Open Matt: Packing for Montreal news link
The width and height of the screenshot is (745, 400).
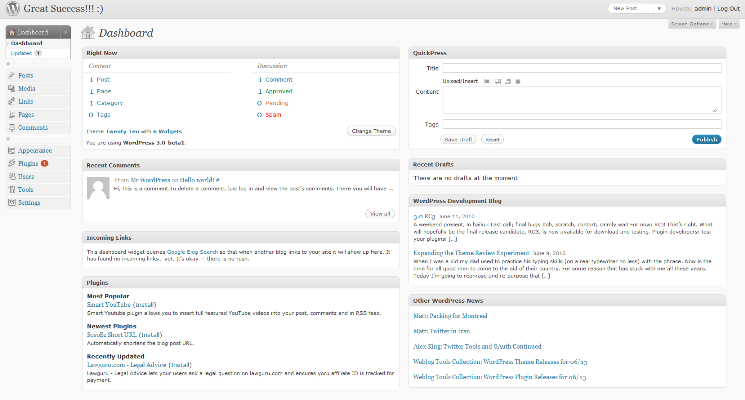pos(450,316)
